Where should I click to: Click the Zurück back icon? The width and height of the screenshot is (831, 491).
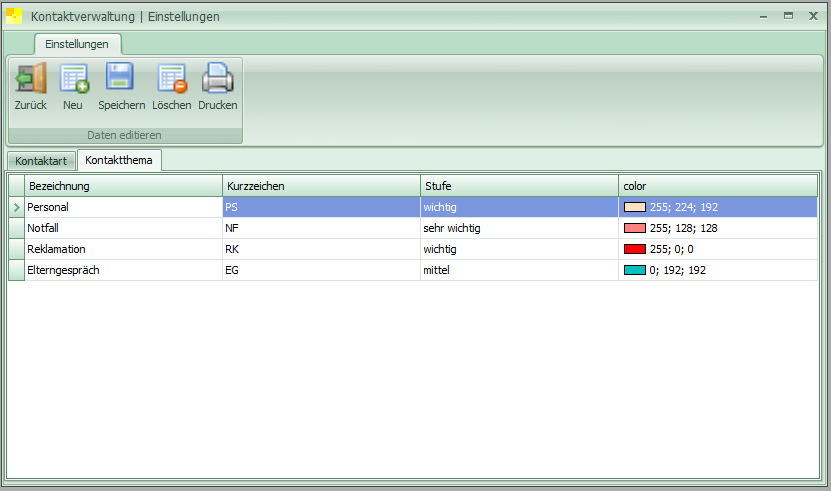coord(30,79)
